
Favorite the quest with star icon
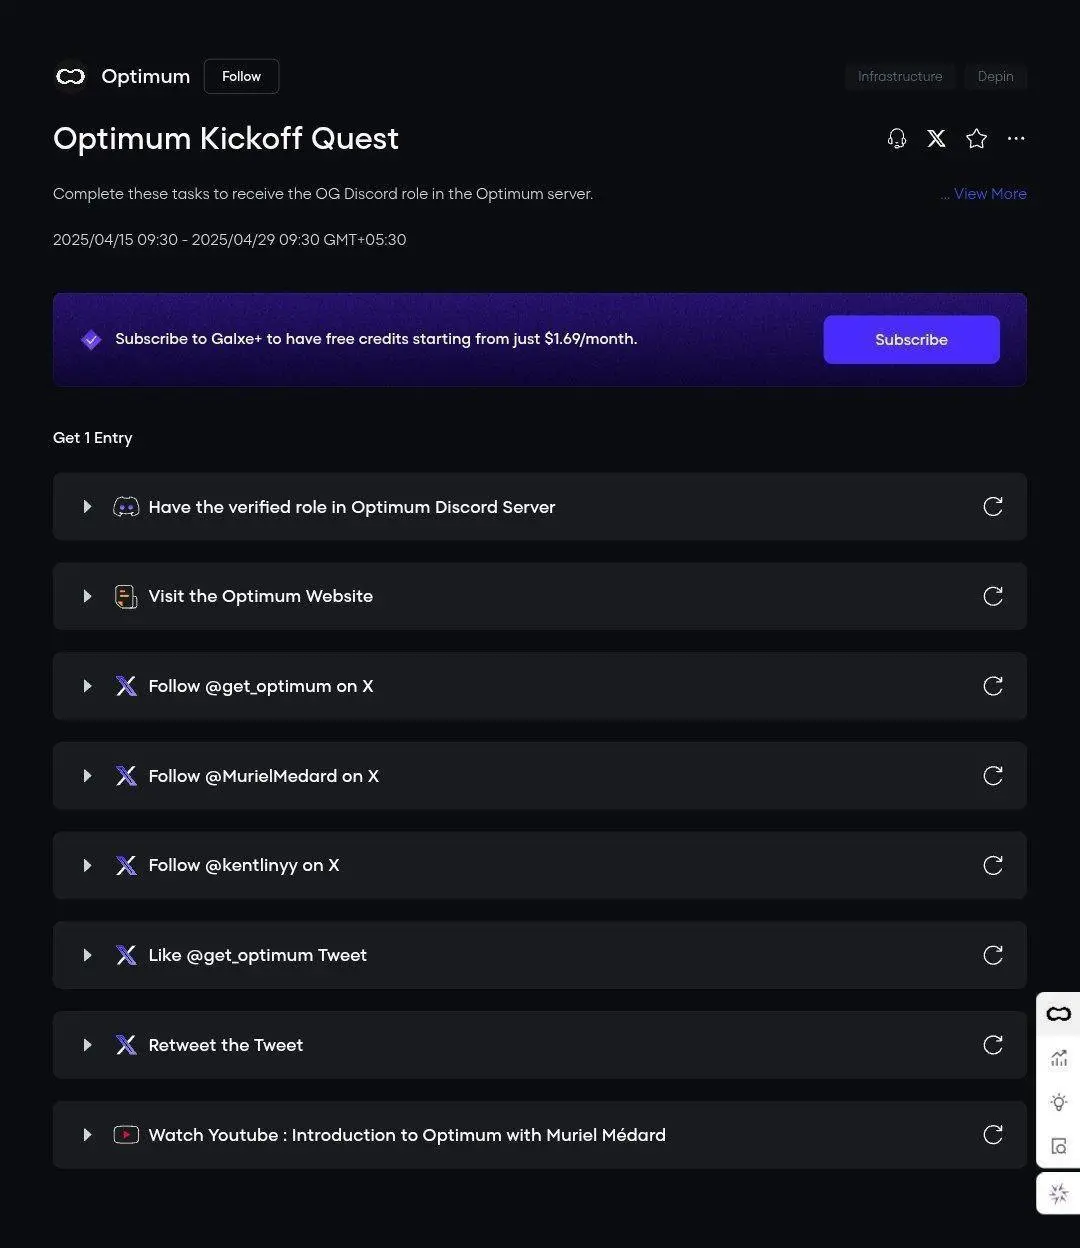pos(977,139)
